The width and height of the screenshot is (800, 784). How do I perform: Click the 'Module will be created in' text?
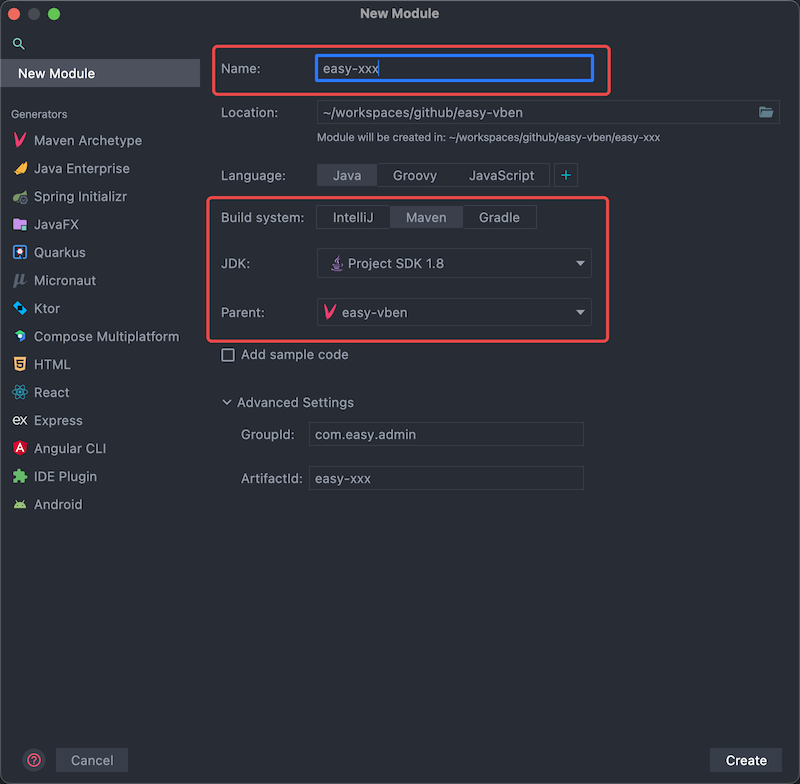488,138
